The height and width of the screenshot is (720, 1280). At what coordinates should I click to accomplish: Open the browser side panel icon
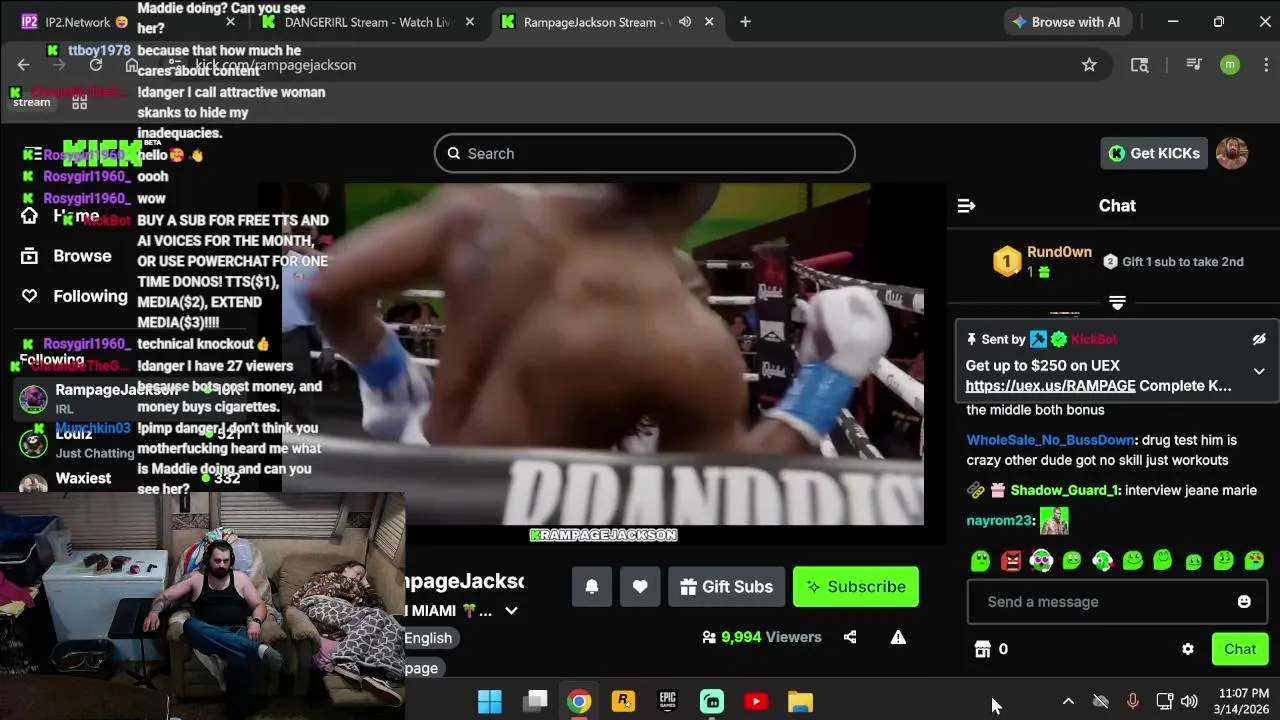pyautogui.click(x=1140, y=65)
